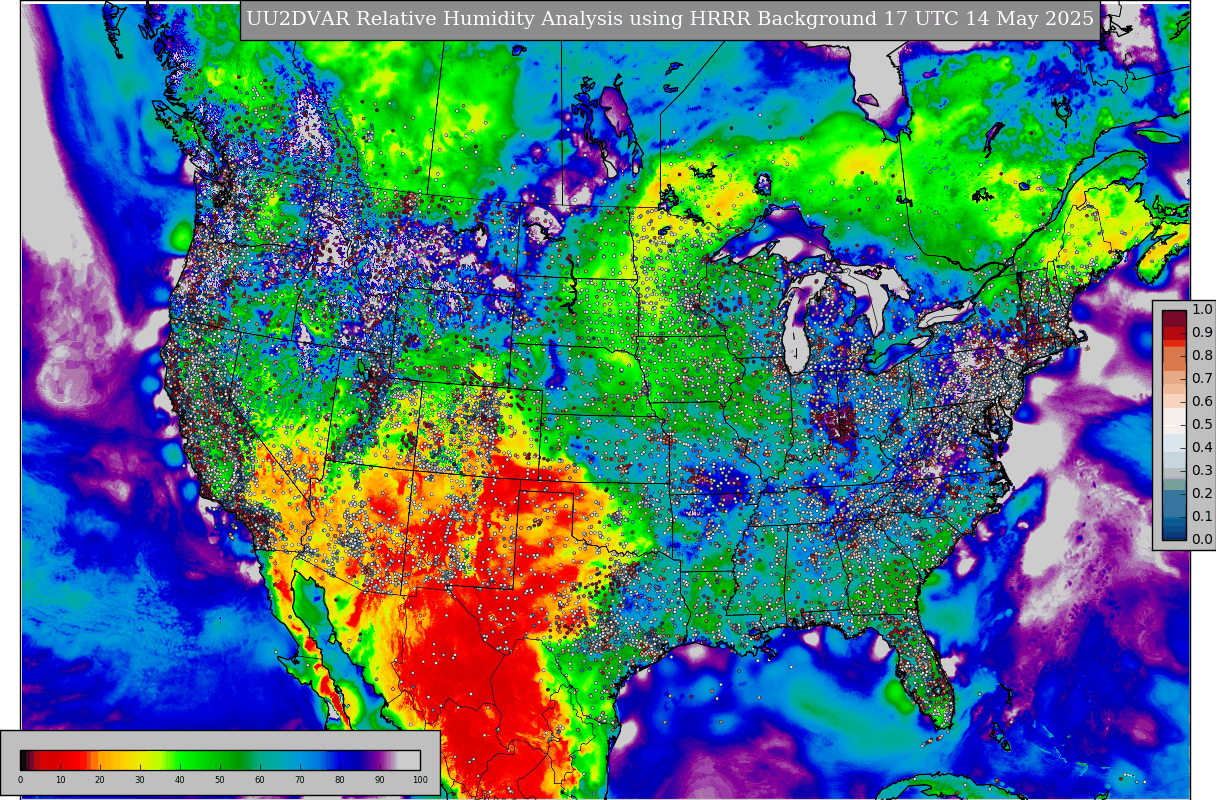
Task: Click the 80 tick label on humidity colorbar
Action: coord(340,780)
